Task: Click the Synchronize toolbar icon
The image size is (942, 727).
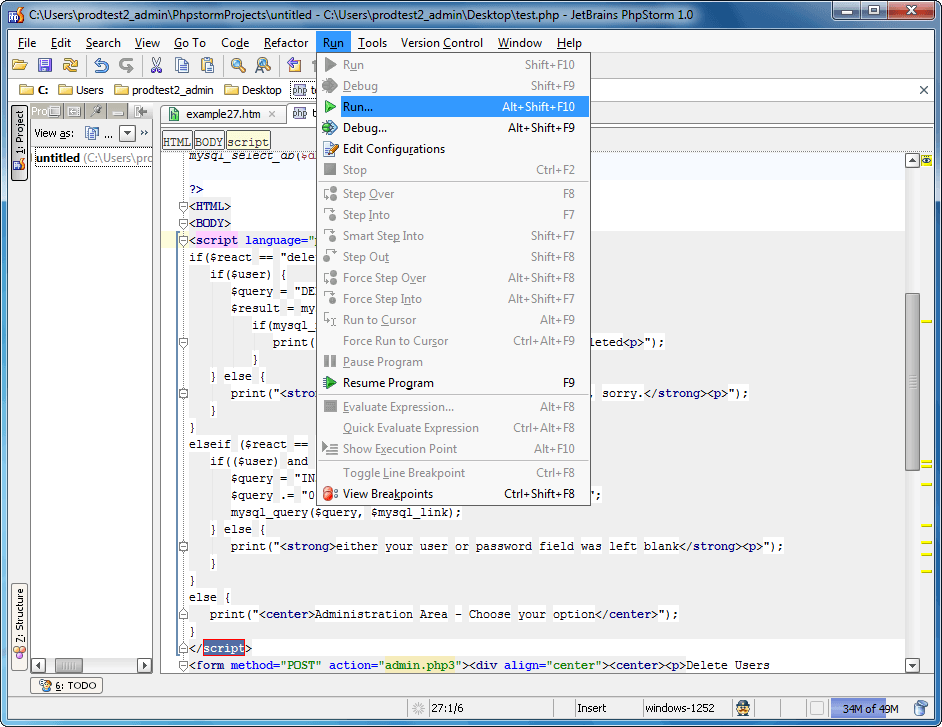Action: (x=70, y=65)
